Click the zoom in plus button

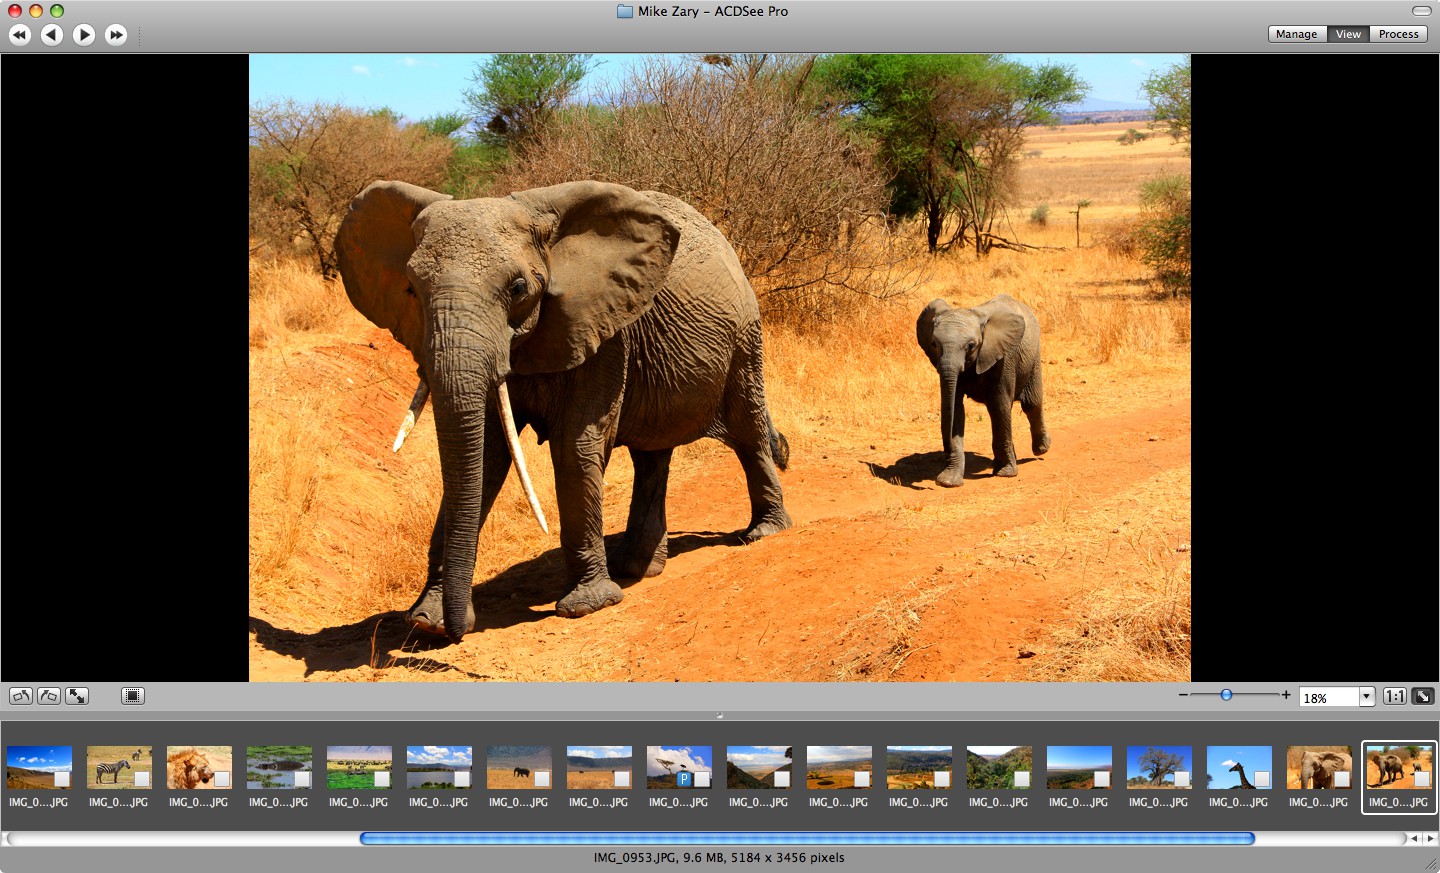click(x=1286, y=694)
